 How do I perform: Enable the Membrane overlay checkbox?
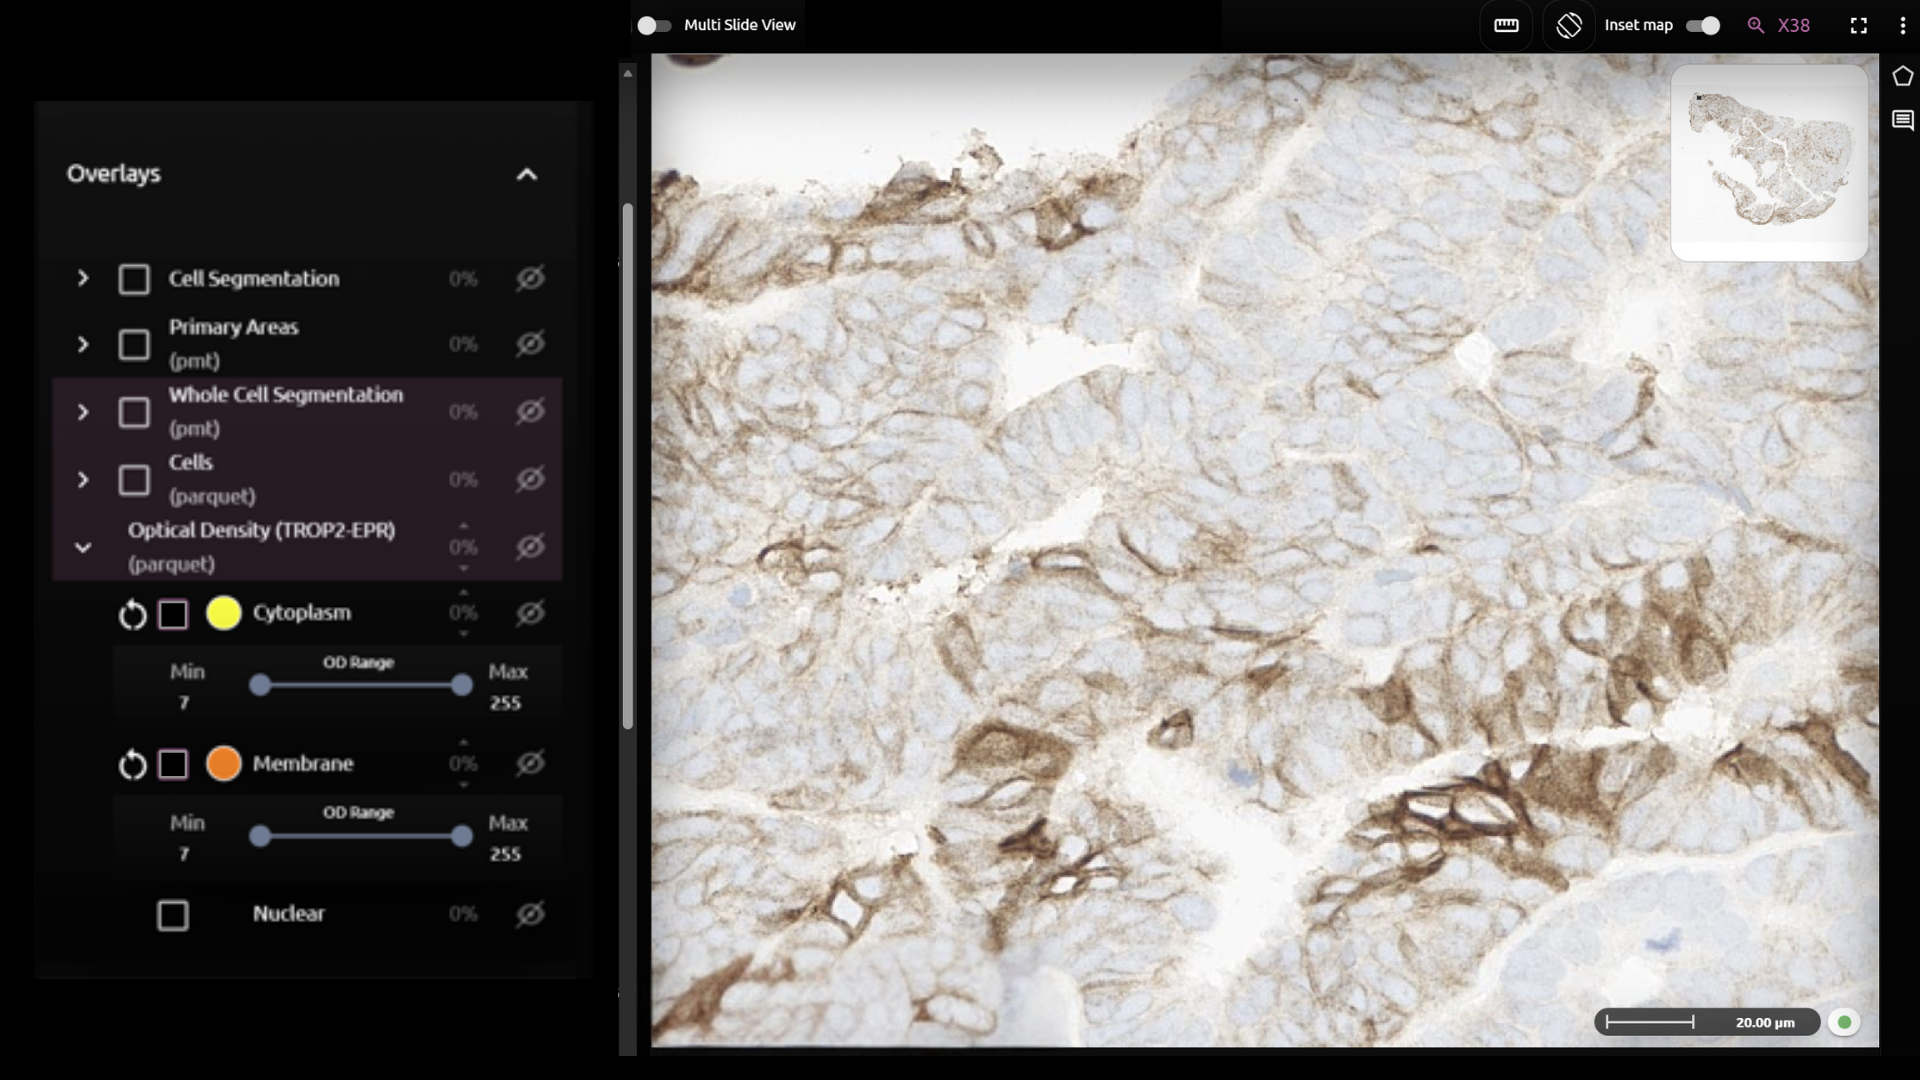pos(173,765)
